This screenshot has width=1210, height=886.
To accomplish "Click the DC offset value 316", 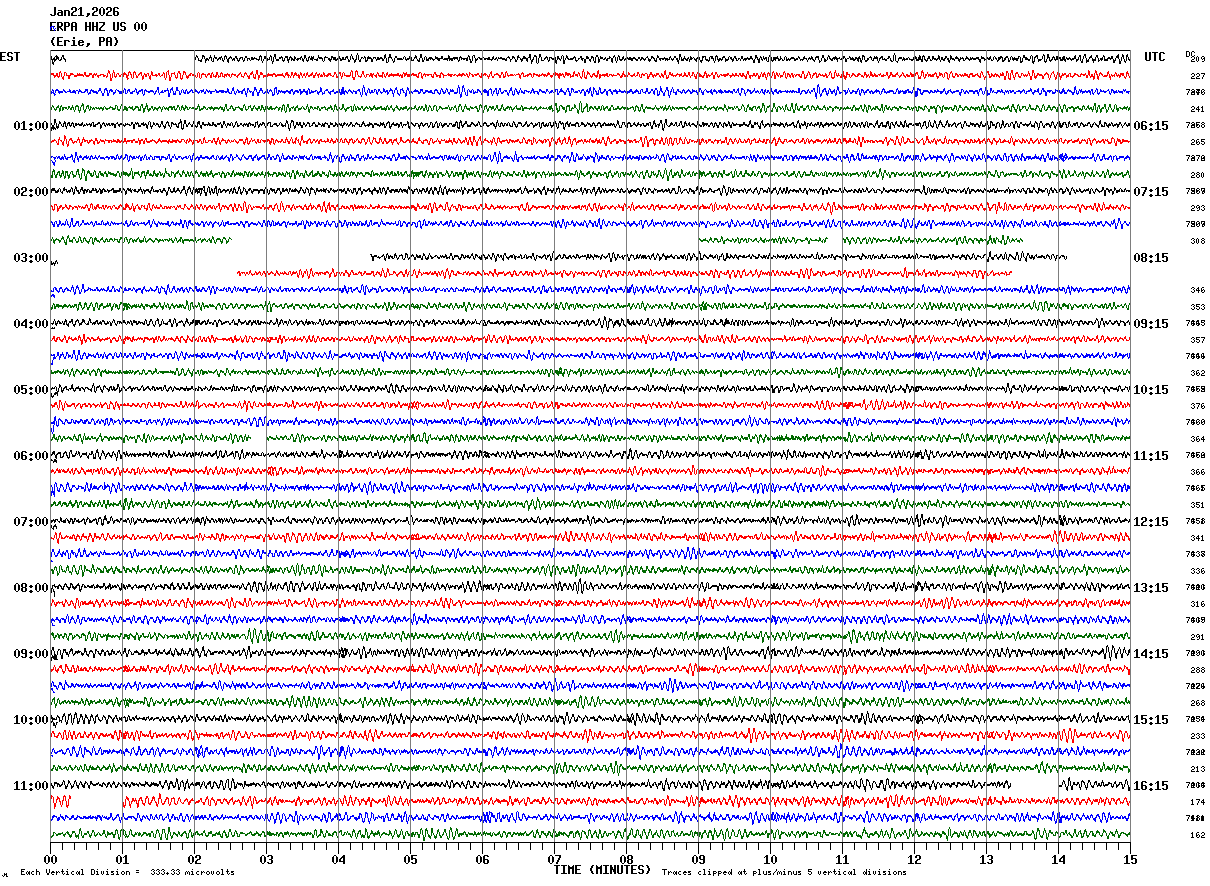I will pyautogui.click(x=1197, y=604).
